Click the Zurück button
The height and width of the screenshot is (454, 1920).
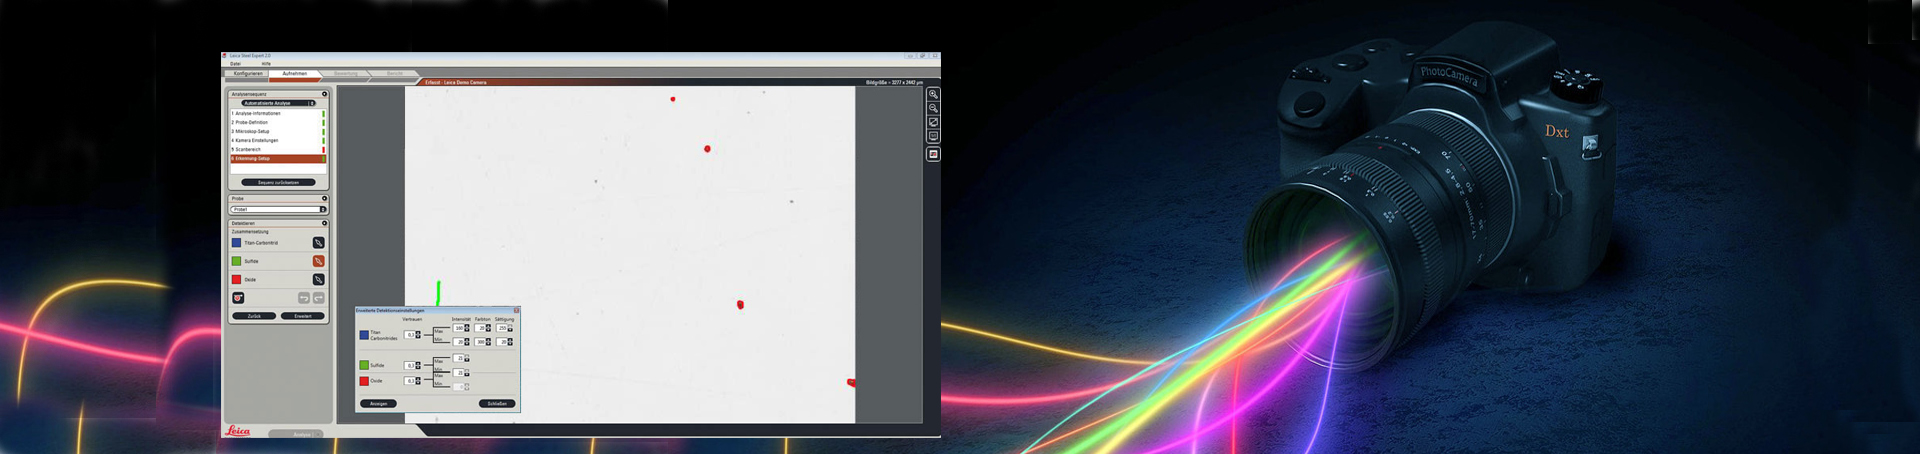pyautogui.click(x=254, y=316)
